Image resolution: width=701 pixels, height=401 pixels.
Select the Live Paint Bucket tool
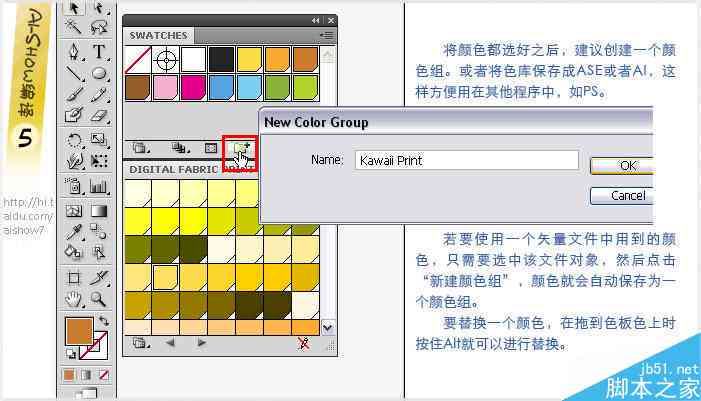click(x=74, y=253)
